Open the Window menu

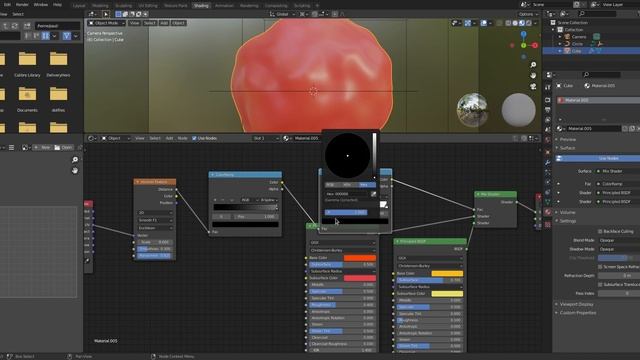[x=40, y=4]
